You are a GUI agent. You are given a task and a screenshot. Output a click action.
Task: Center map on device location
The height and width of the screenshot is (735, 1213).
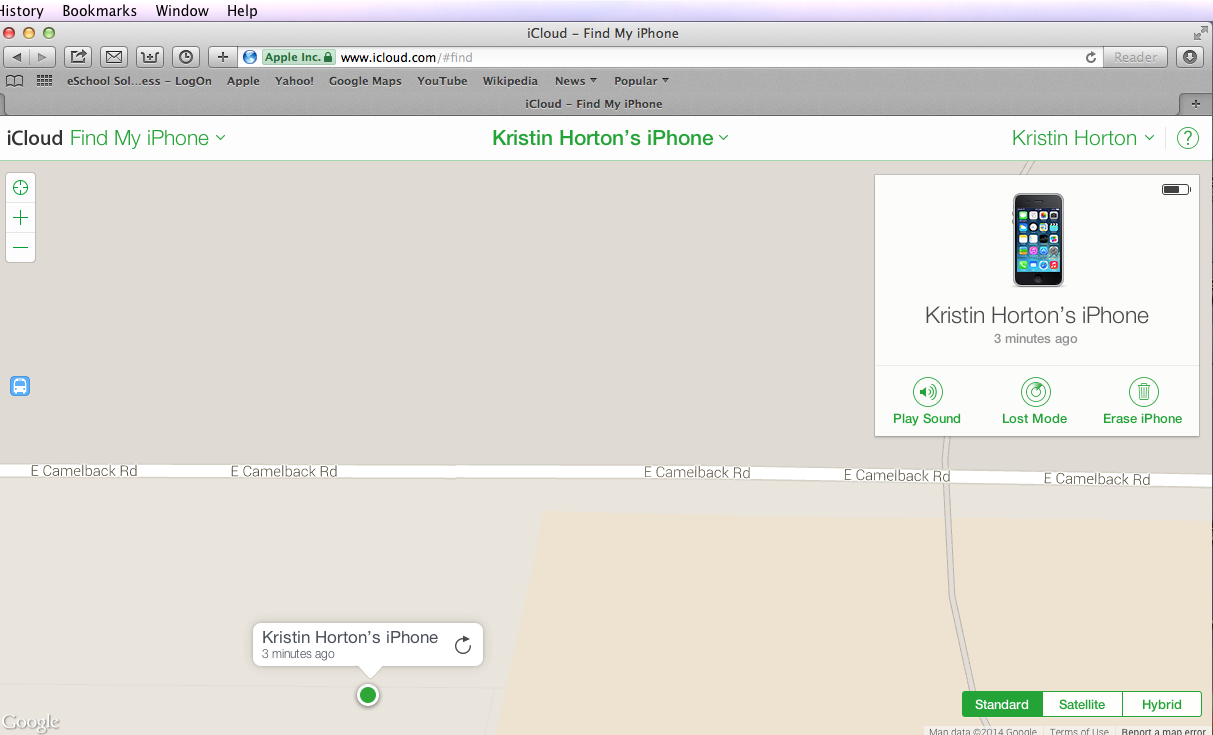[20, 188]
